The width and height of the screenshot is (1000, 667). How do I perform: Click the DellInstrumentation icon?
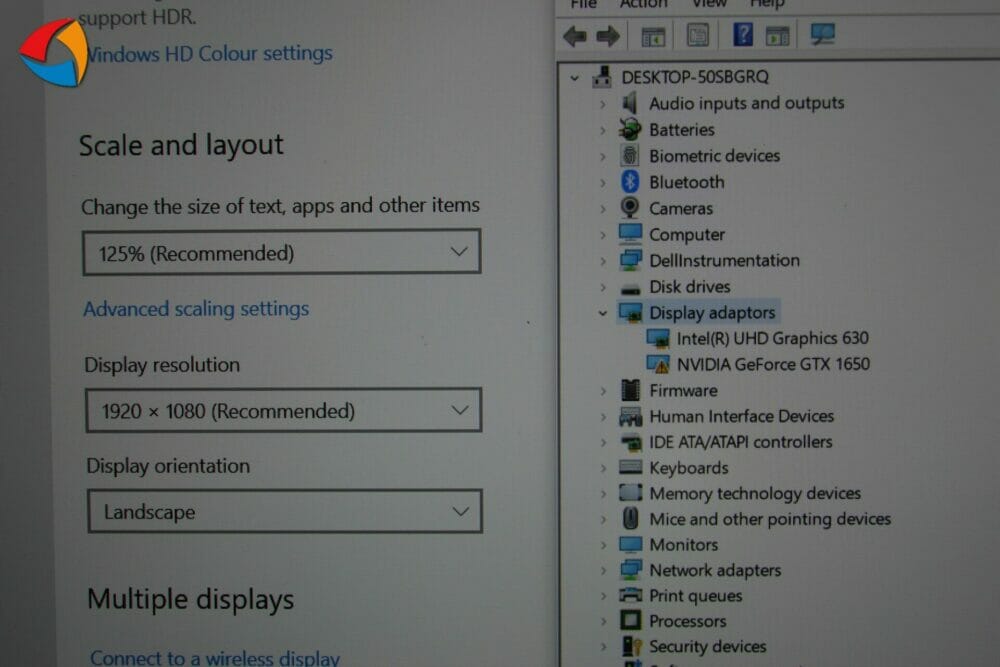[x=630, y=260]
